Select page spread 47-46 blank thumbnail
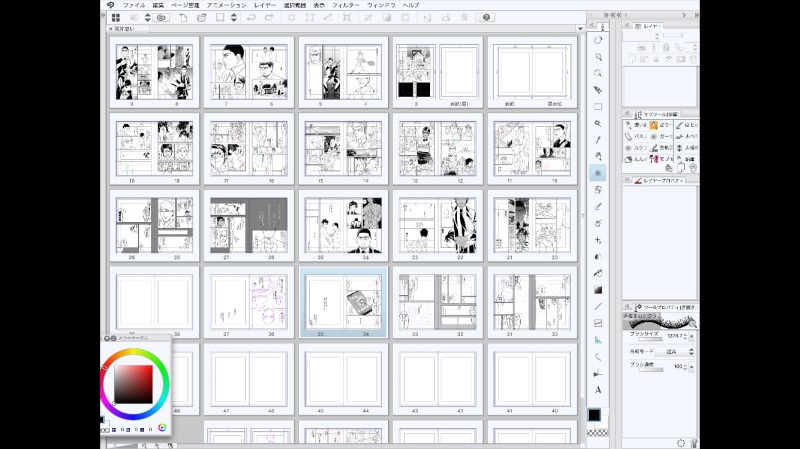Image resolution: width=800 pixels, height=449 pixels. point(248,379)
